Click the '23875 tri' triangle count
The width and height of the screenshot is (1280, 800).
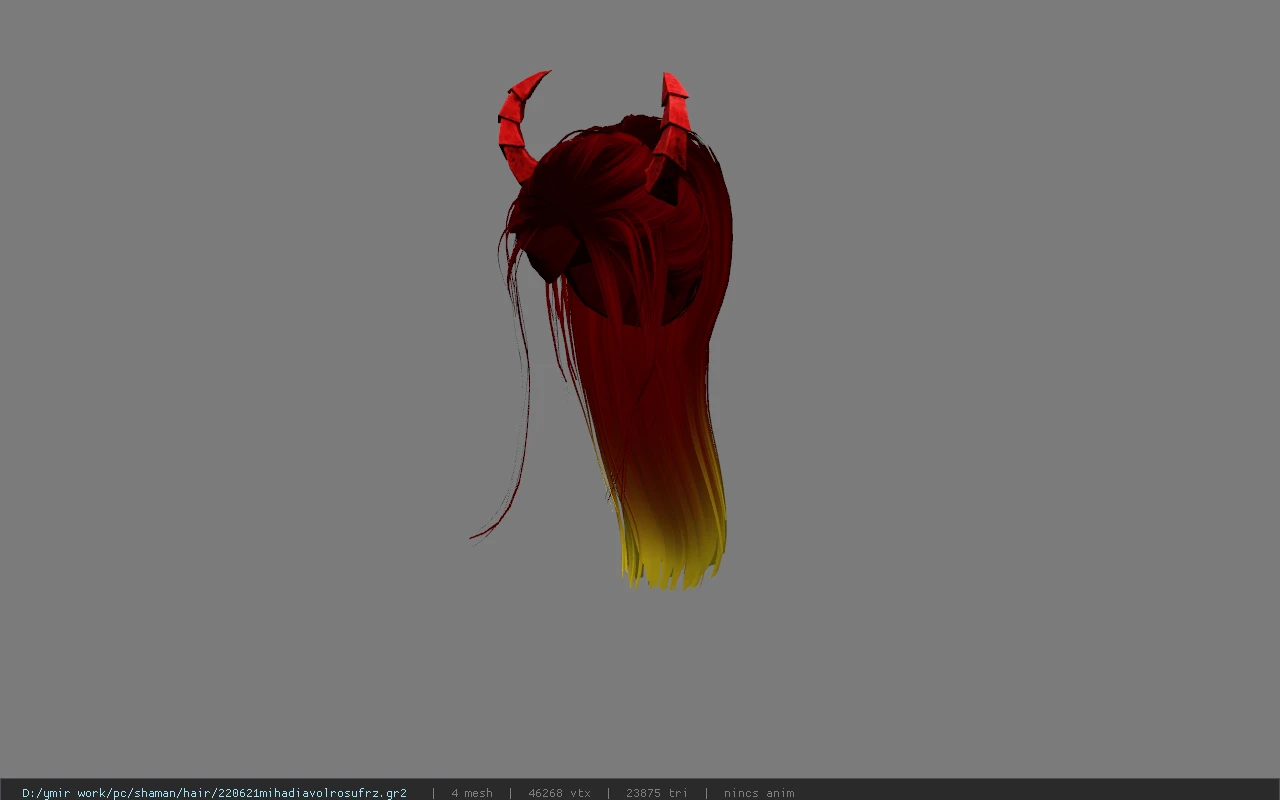pos(657,793)
